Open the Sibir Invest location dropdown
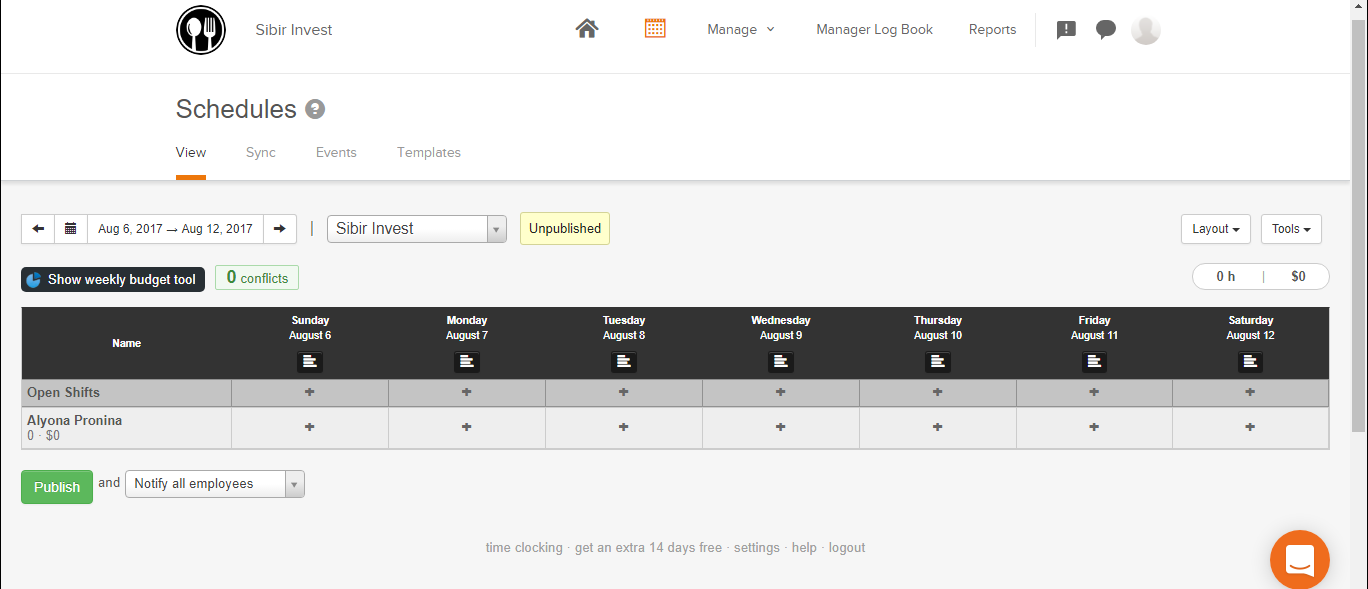 point(416,229)
